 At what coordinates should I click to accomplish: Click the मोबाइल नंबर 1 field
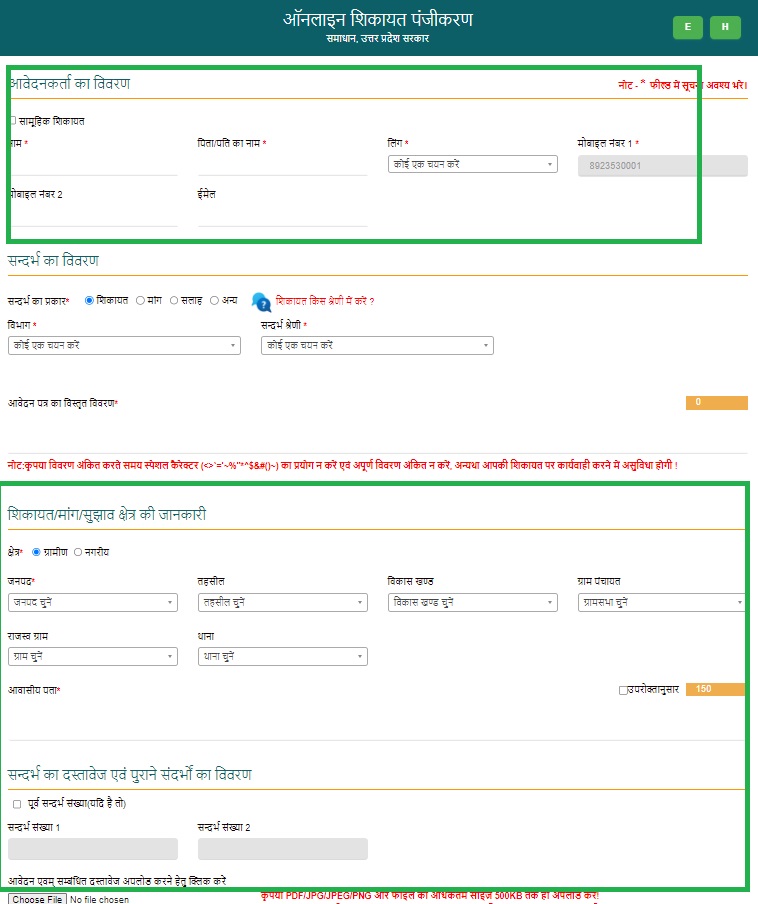tap(662, 166)
